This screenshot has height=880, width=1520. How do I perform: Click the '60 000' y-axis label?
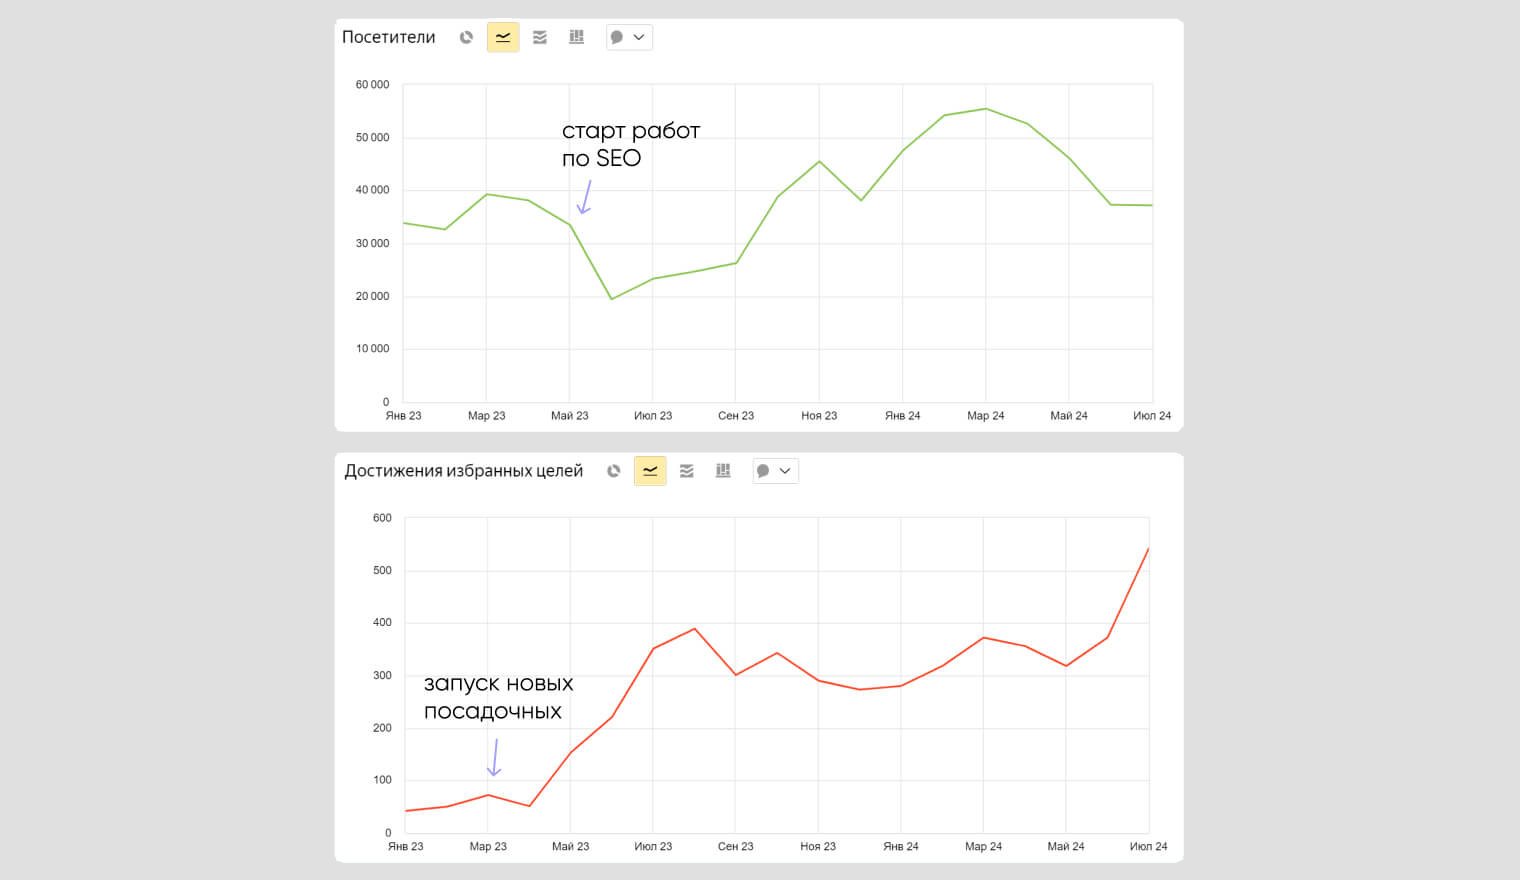372,85
